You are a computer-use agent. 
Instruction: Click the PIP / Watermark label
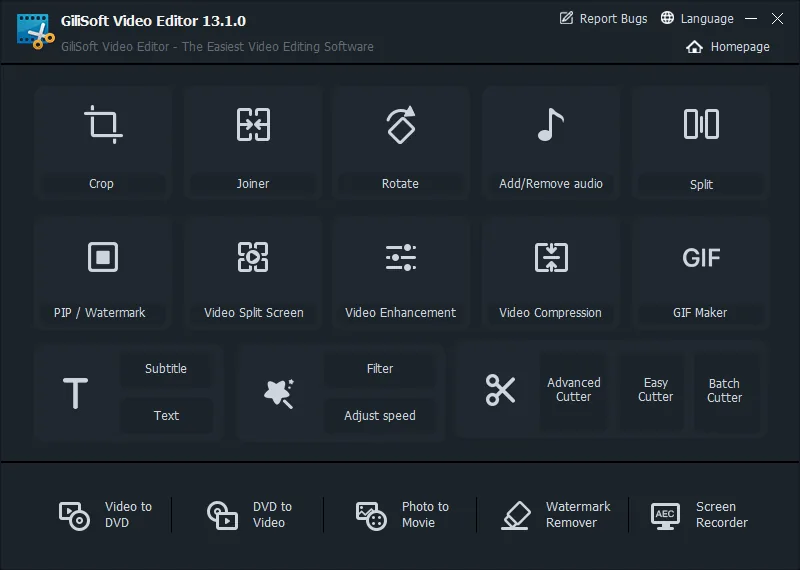(x=99, y=313)
